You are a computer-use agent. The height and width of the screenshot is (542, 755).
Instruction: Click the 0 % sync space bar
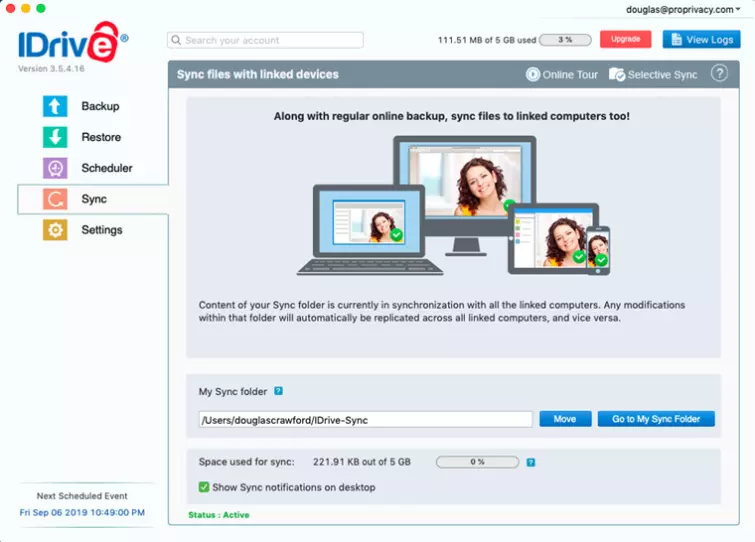click(477, 462)
